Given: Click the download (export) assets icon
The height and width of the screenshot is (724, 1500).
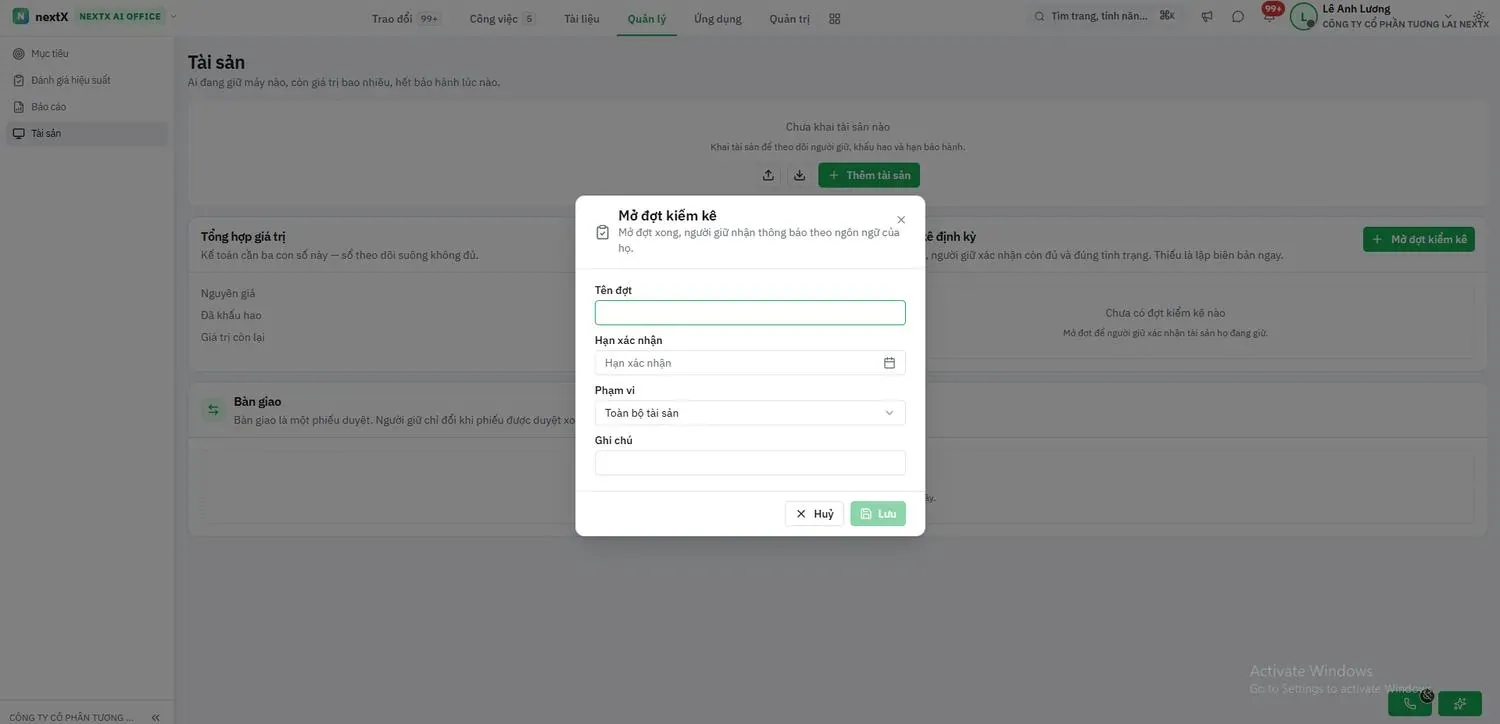Looking at the screenshot, I should pyautogui.click(x=799, y=175).
